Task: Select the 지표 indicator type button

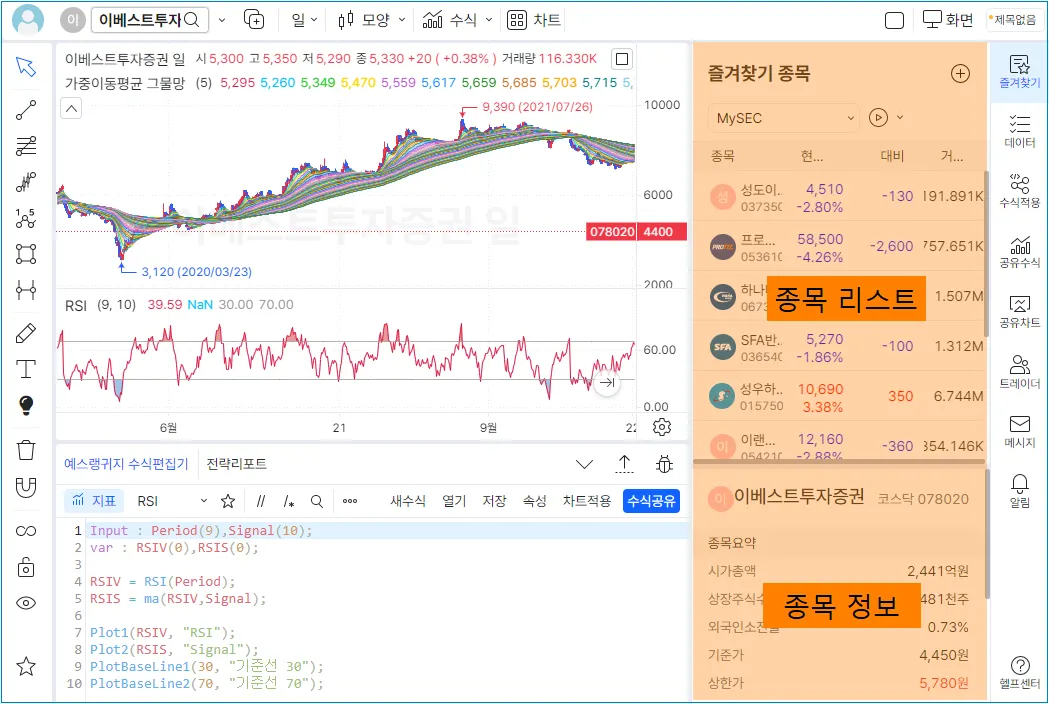Action: [94, 501]
